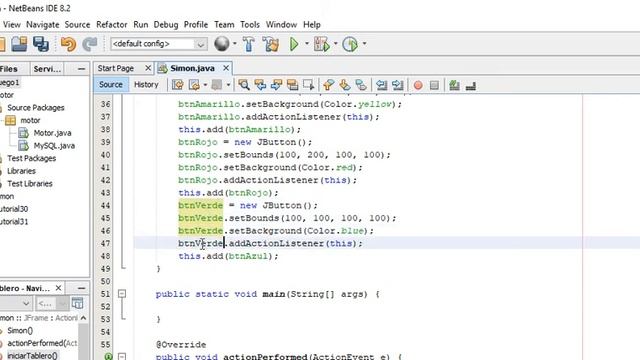Click the Profile Project clock icon
The image size is (640, 360).
pyautogui.click(x=350, y=44)
